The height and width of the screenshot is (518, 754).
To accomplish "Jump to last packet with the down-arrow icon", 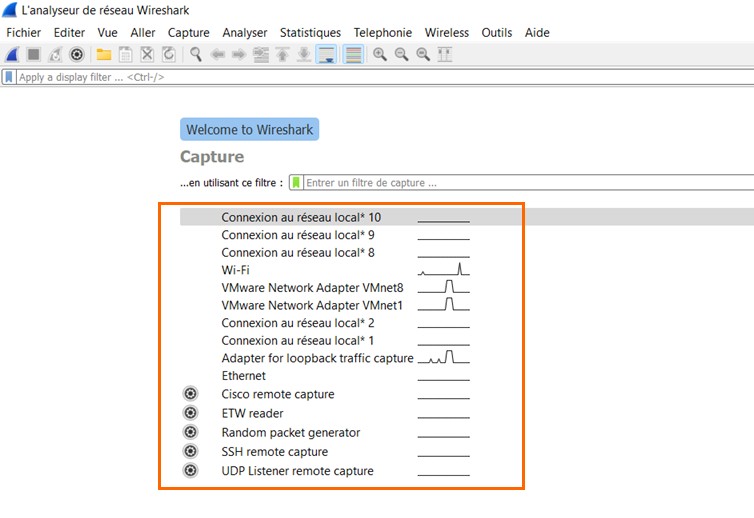I will click(304, 54).
